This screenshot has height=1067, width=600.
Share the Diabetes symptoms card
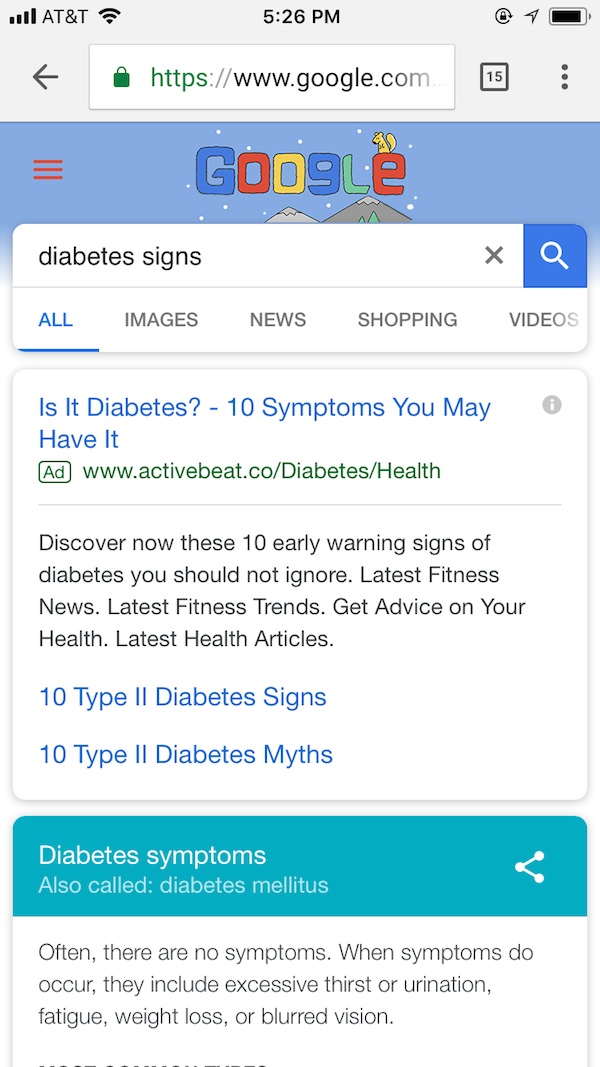click(x=530, y=867)
